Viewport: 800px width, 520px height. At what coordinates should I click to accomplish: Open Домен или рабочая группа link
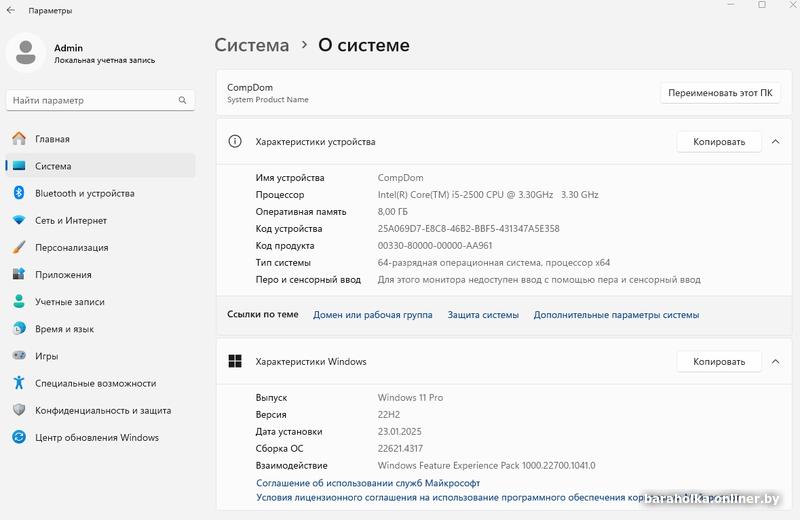point(372,315)
